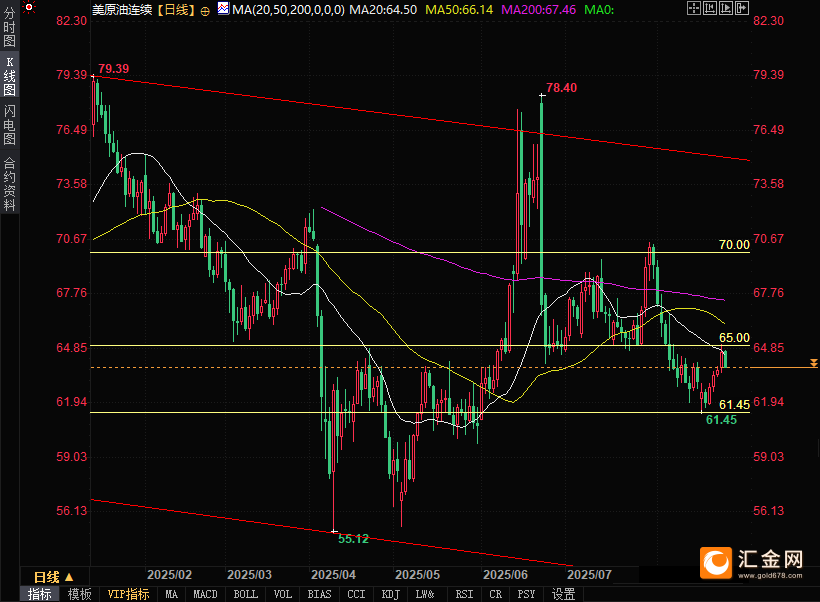Apply the VOL indicator

coord(282,594)
